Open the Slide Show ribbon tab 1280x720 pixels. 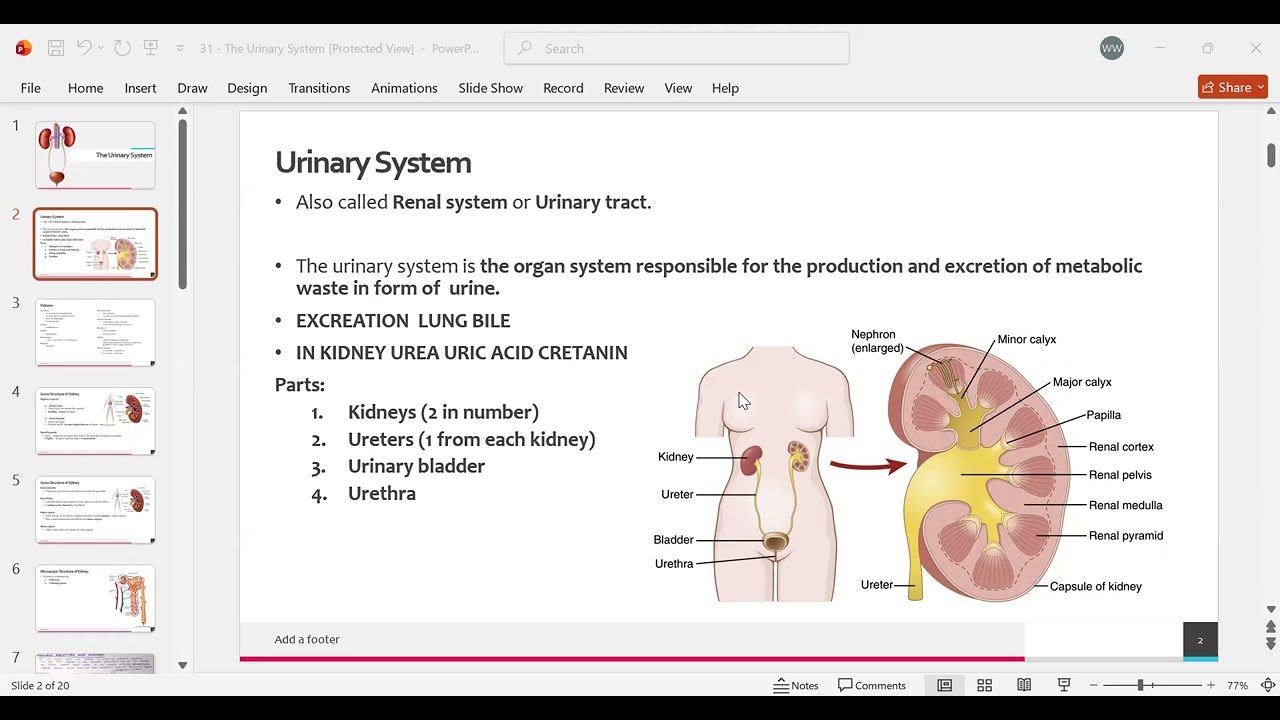click(x=491, y=88)
